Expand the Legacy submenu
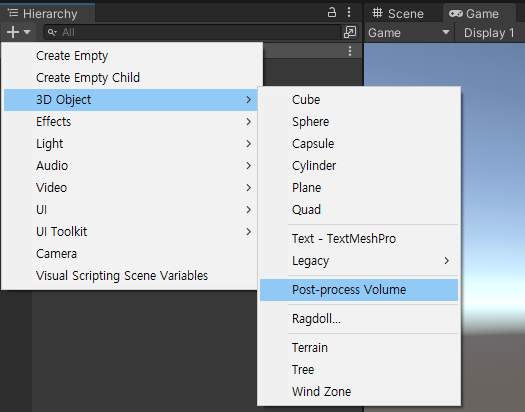Image resolution: width=525 pixels, height=412 pixels. [x=359, y=261]
